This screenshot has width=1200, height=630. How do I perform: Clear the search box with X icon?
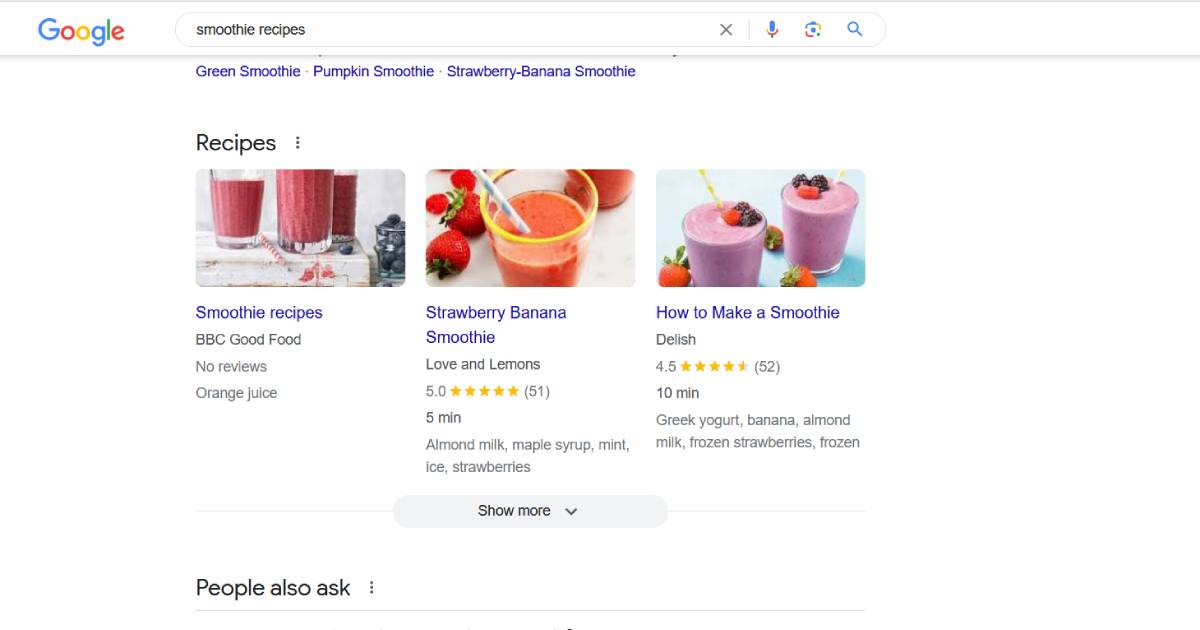tap(726, 30)
